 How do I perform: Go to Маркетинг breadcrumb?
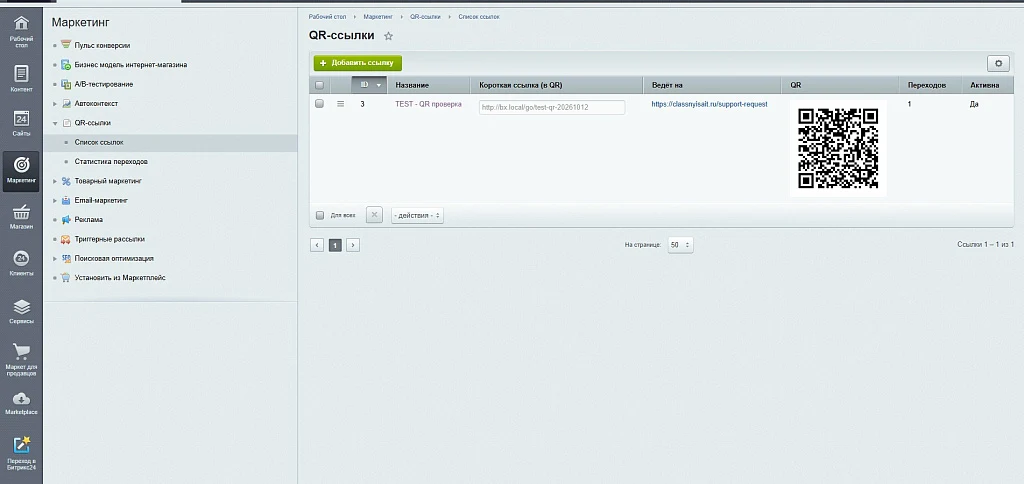(x=378, y=16)
